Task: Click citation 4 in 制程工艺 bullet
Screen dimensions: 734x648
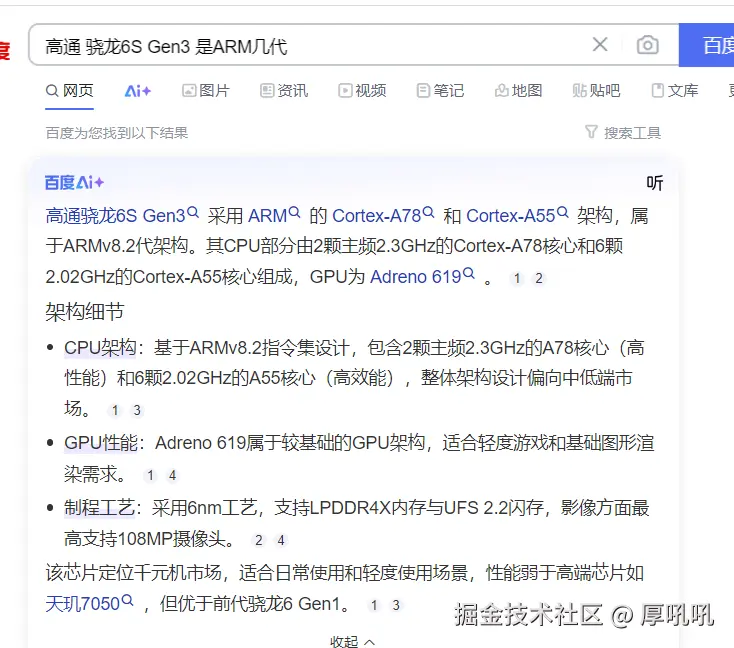Action: 281,540
